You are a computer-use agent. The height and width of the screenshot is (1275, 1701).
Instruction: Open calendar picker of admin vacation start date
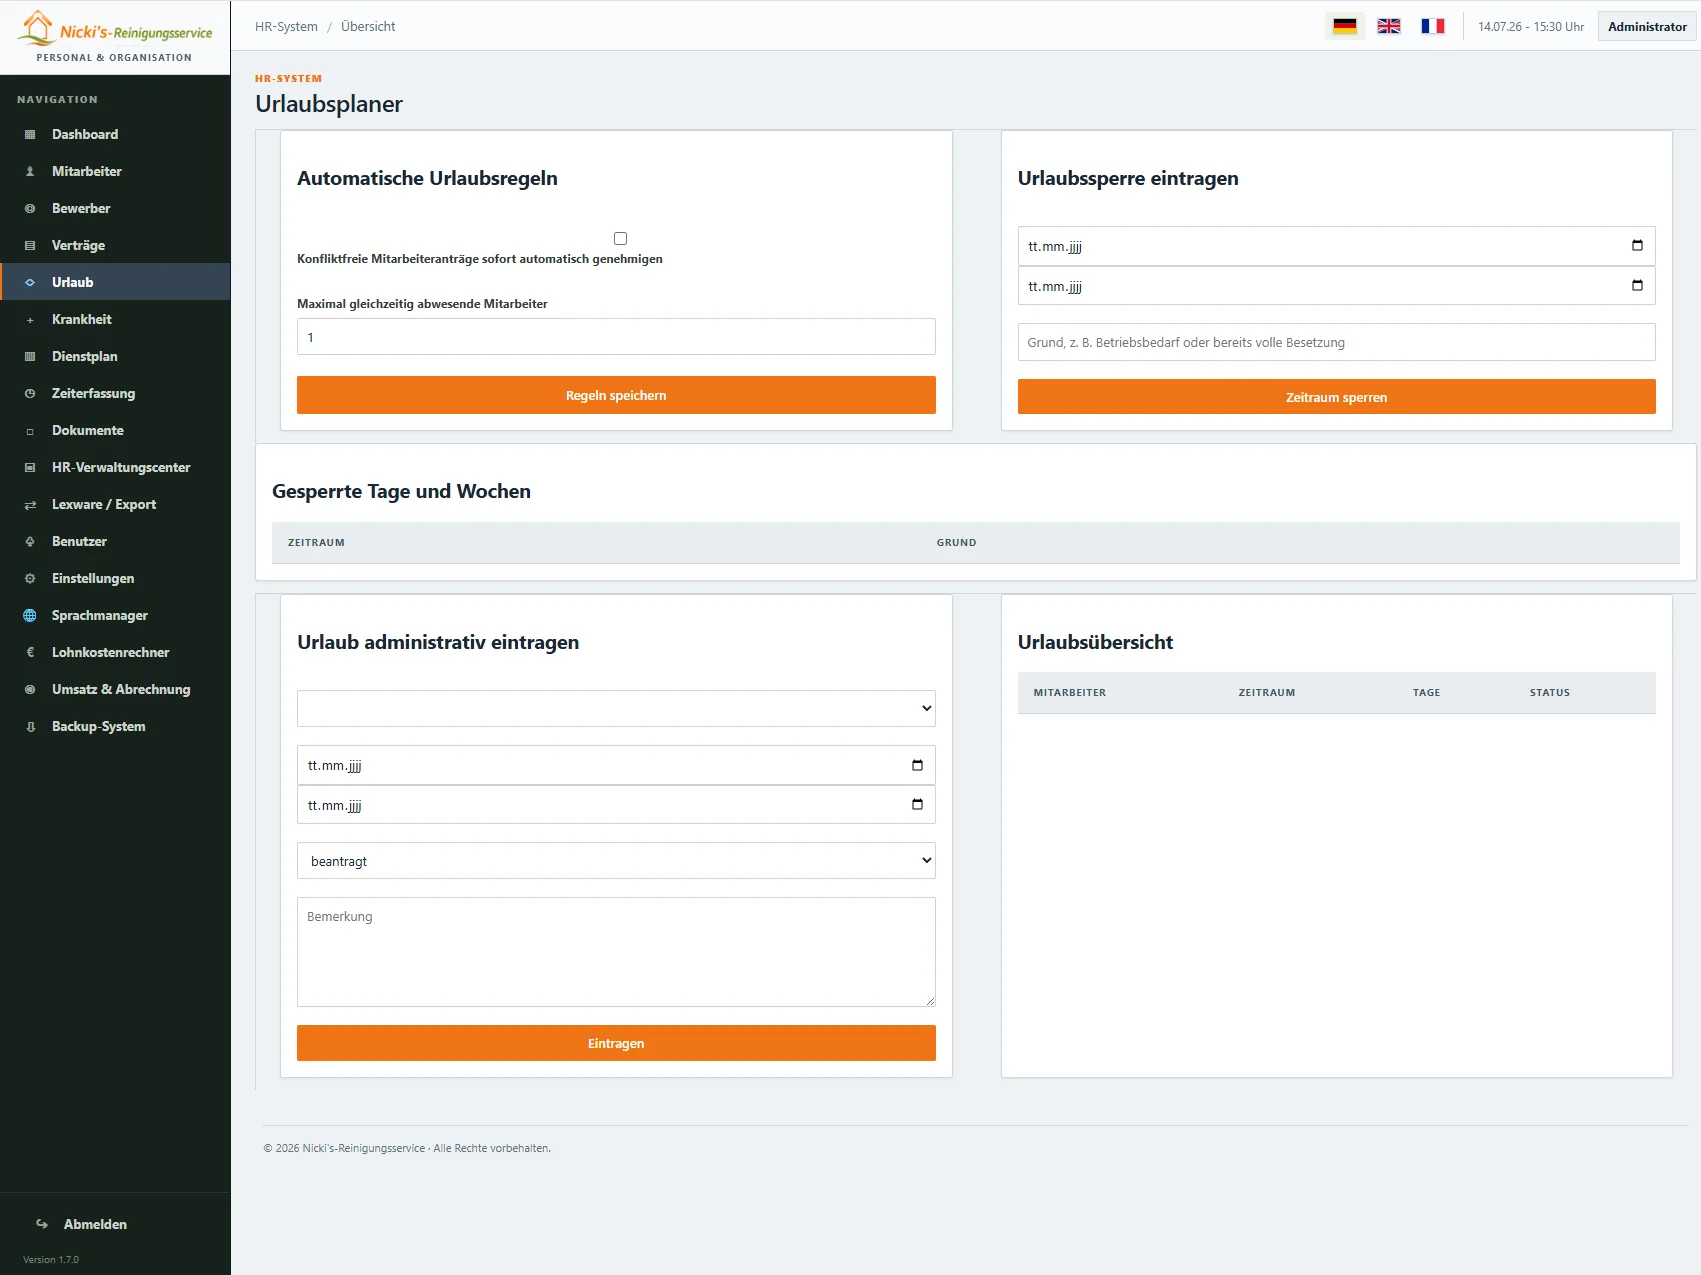pos(917,765)
